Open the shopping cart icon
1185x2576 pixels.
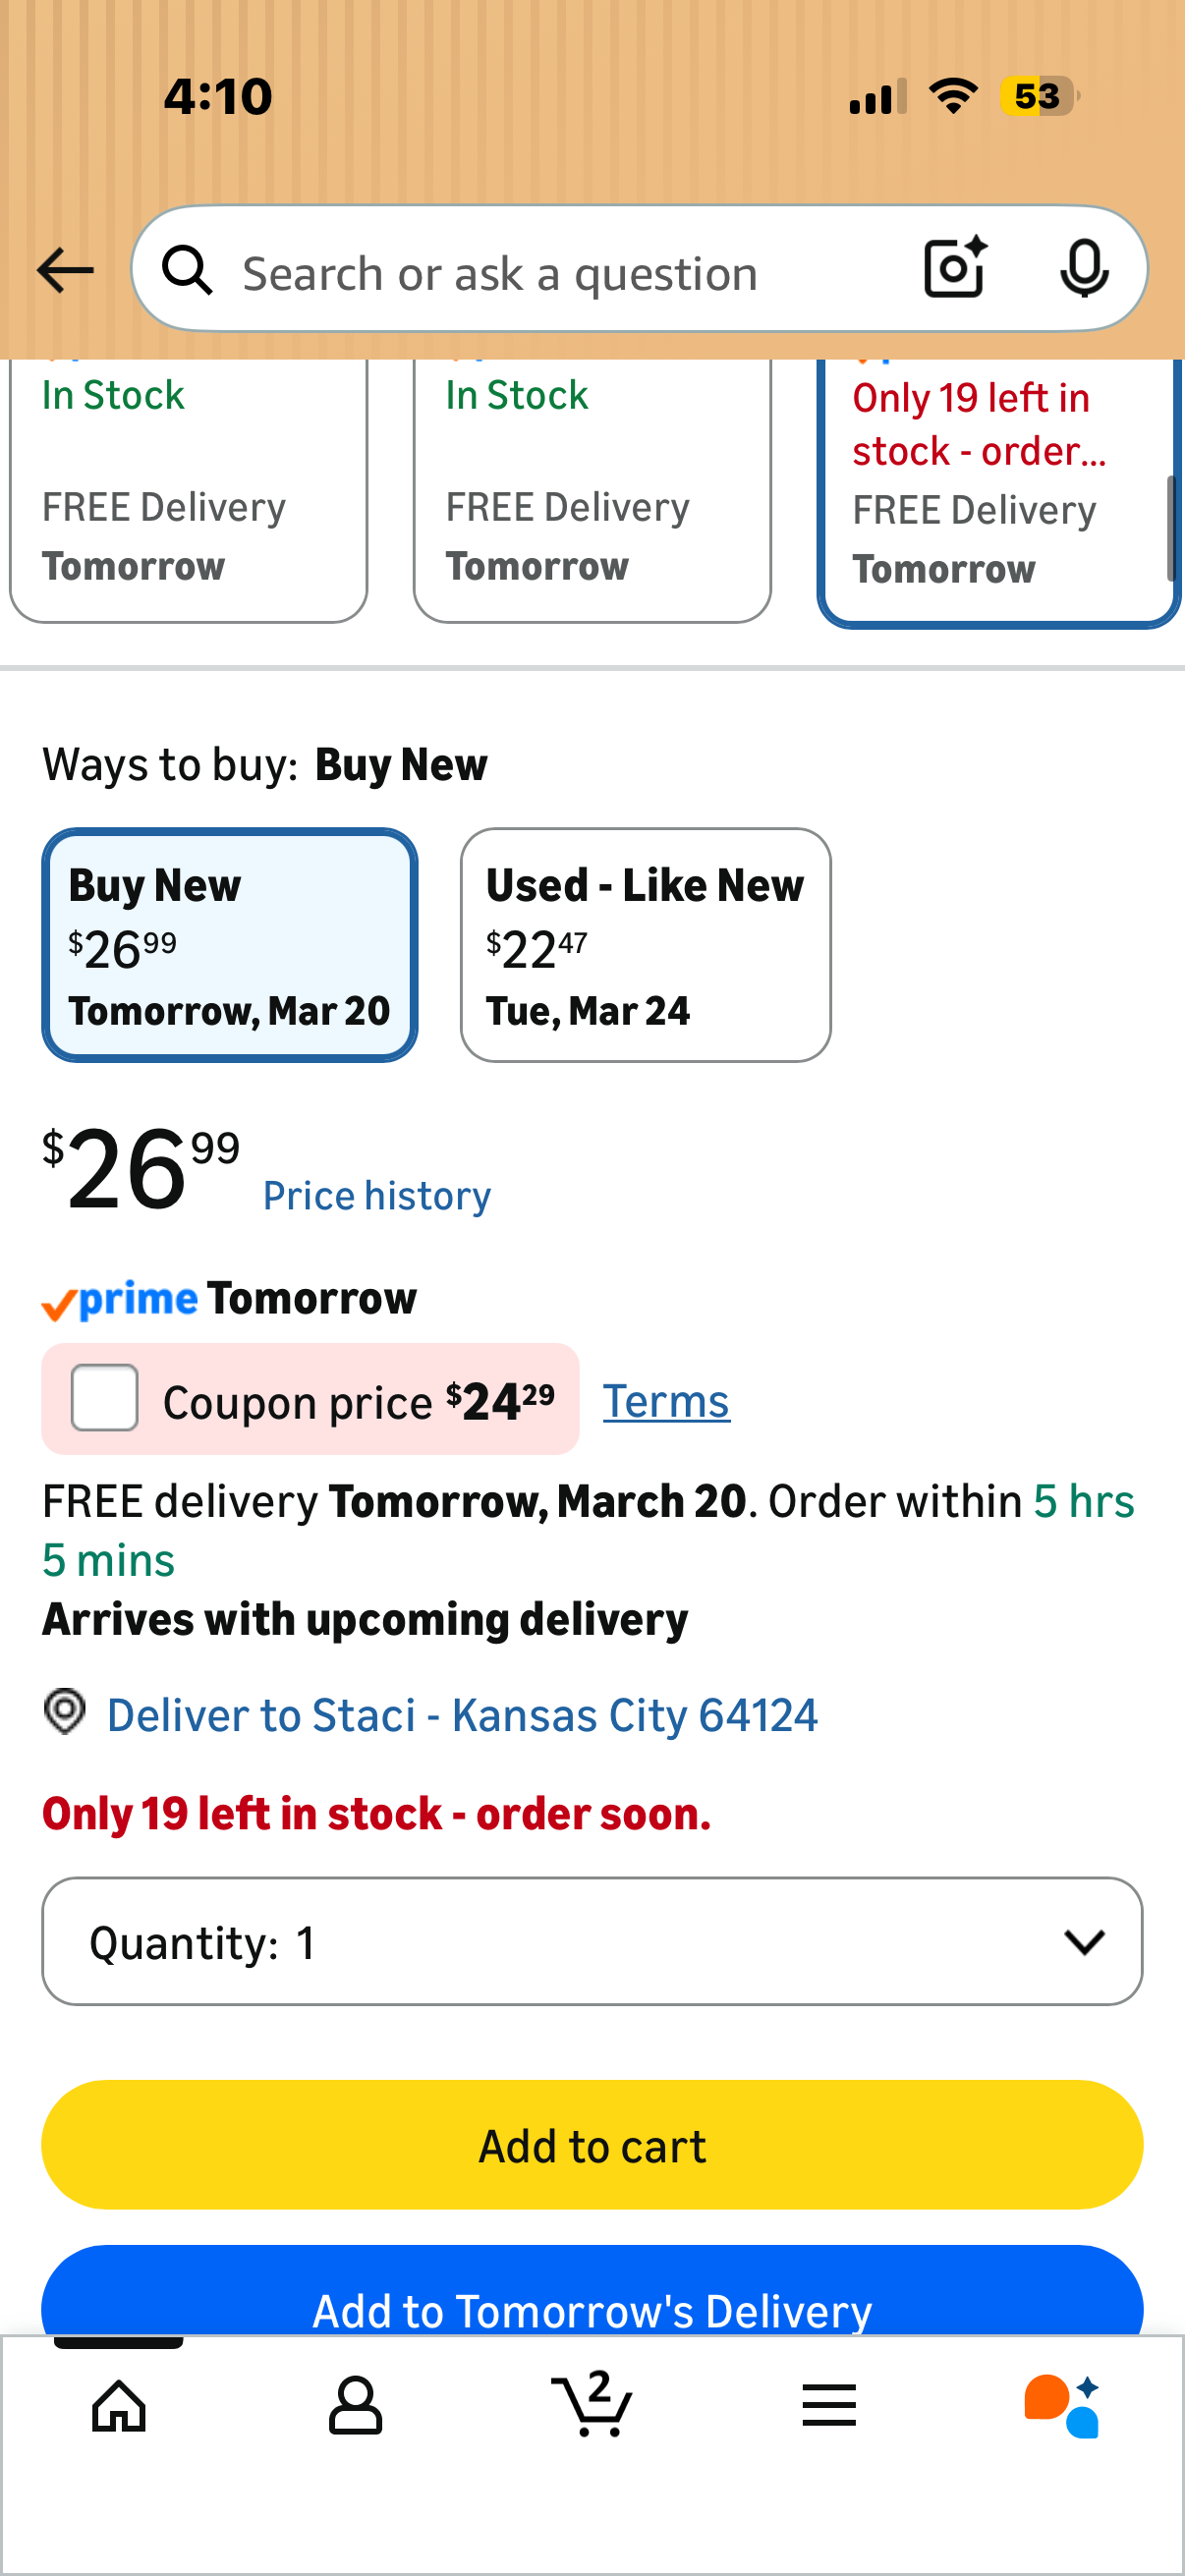point(592,2403)
